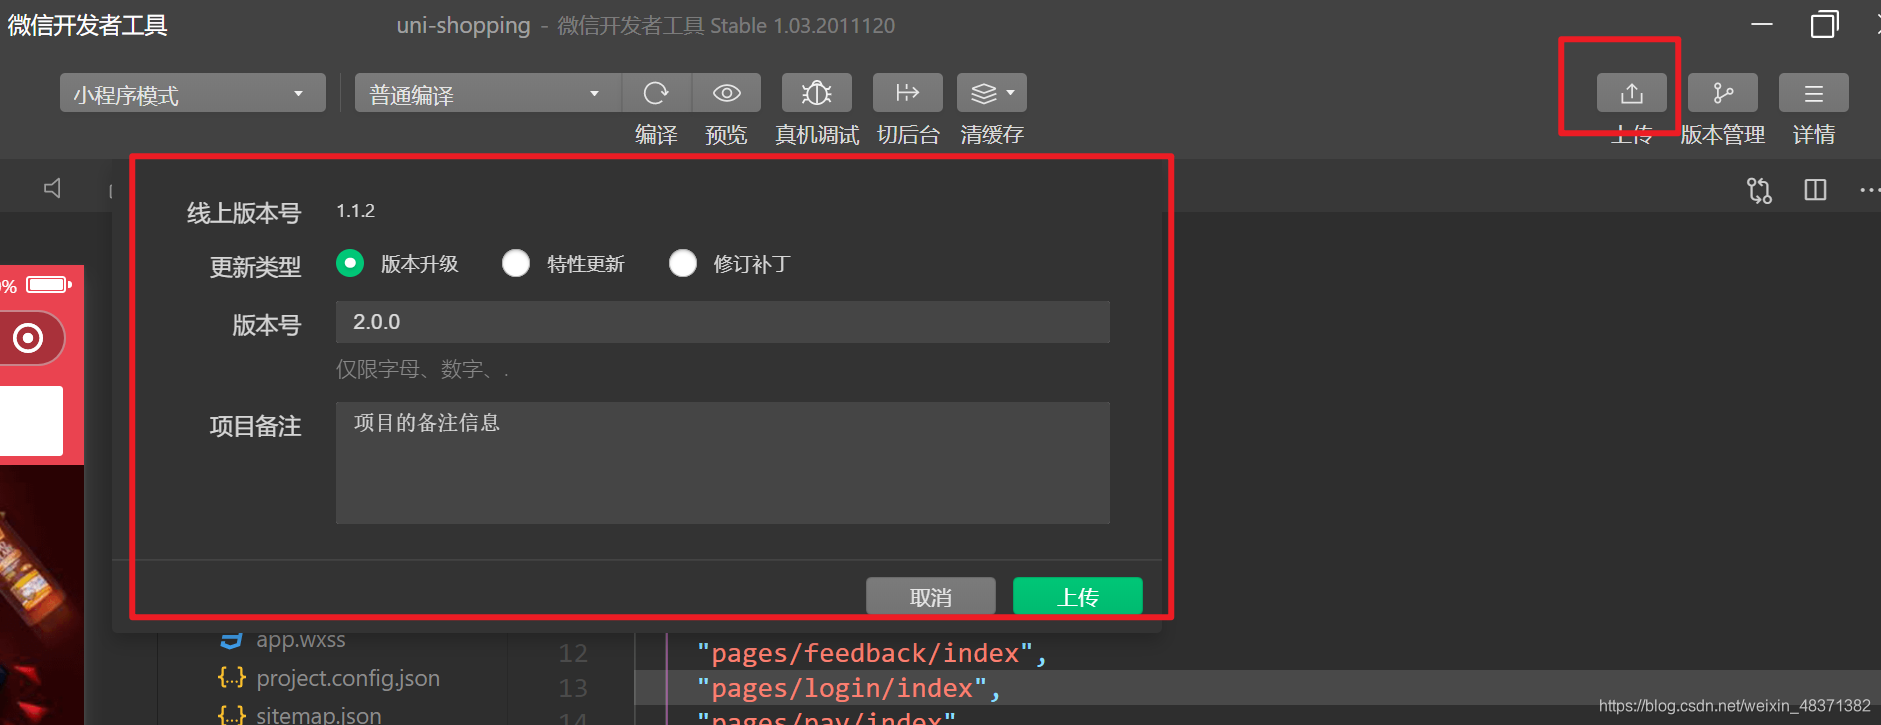Click the project remarks text area
Viewport: 1881px width, 725px height.
[x=723, y=463]
